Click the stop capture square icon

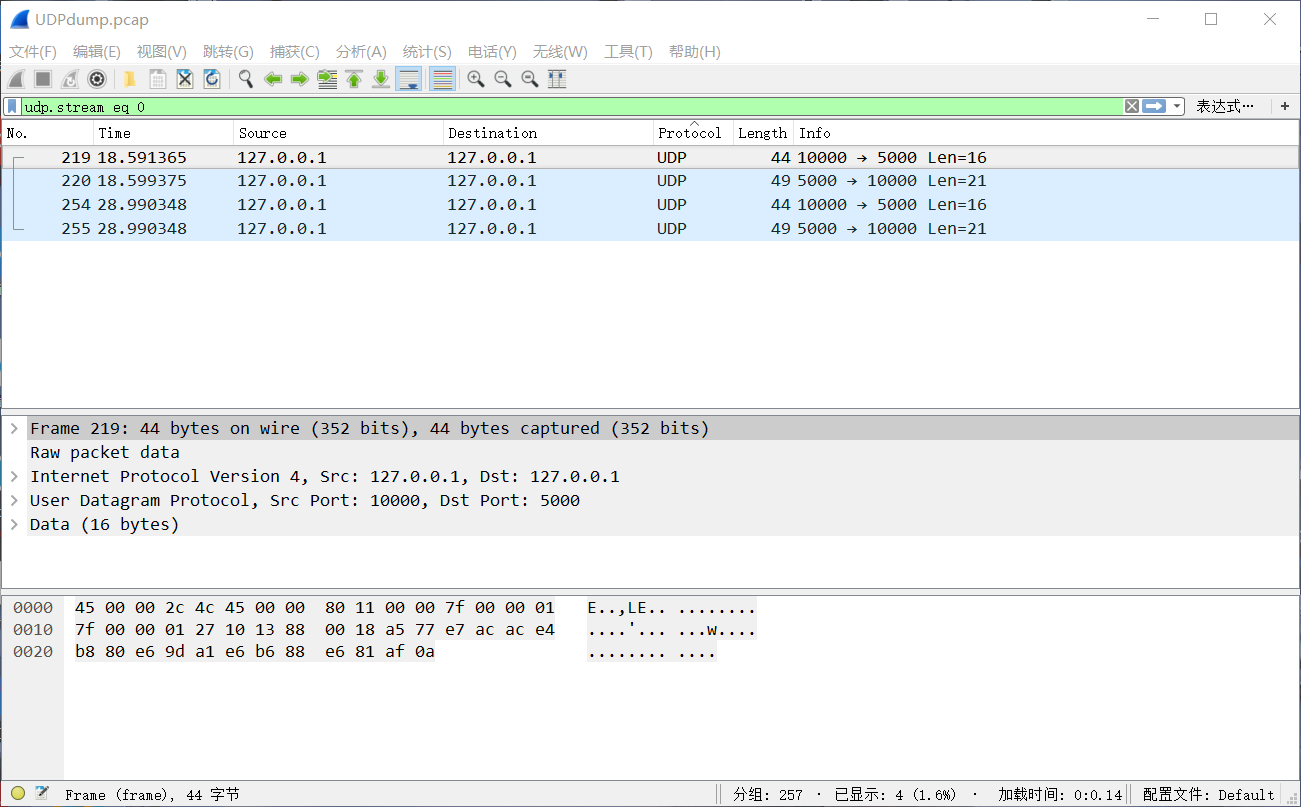pos(43,79)
